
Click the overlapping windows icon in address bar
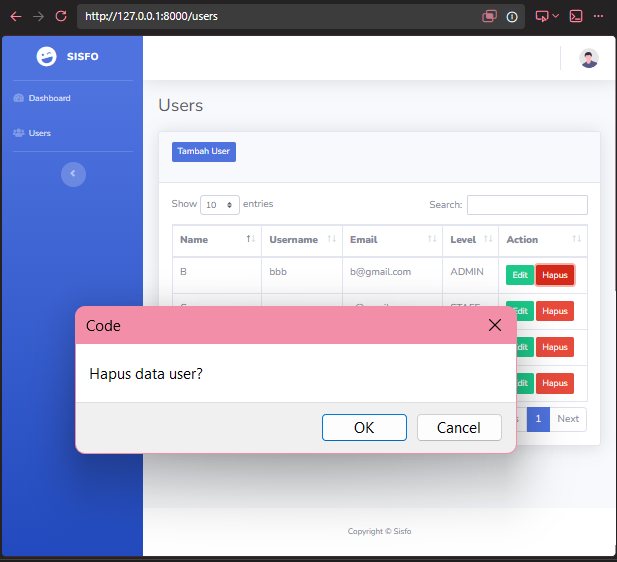click(x=489, y=17)
